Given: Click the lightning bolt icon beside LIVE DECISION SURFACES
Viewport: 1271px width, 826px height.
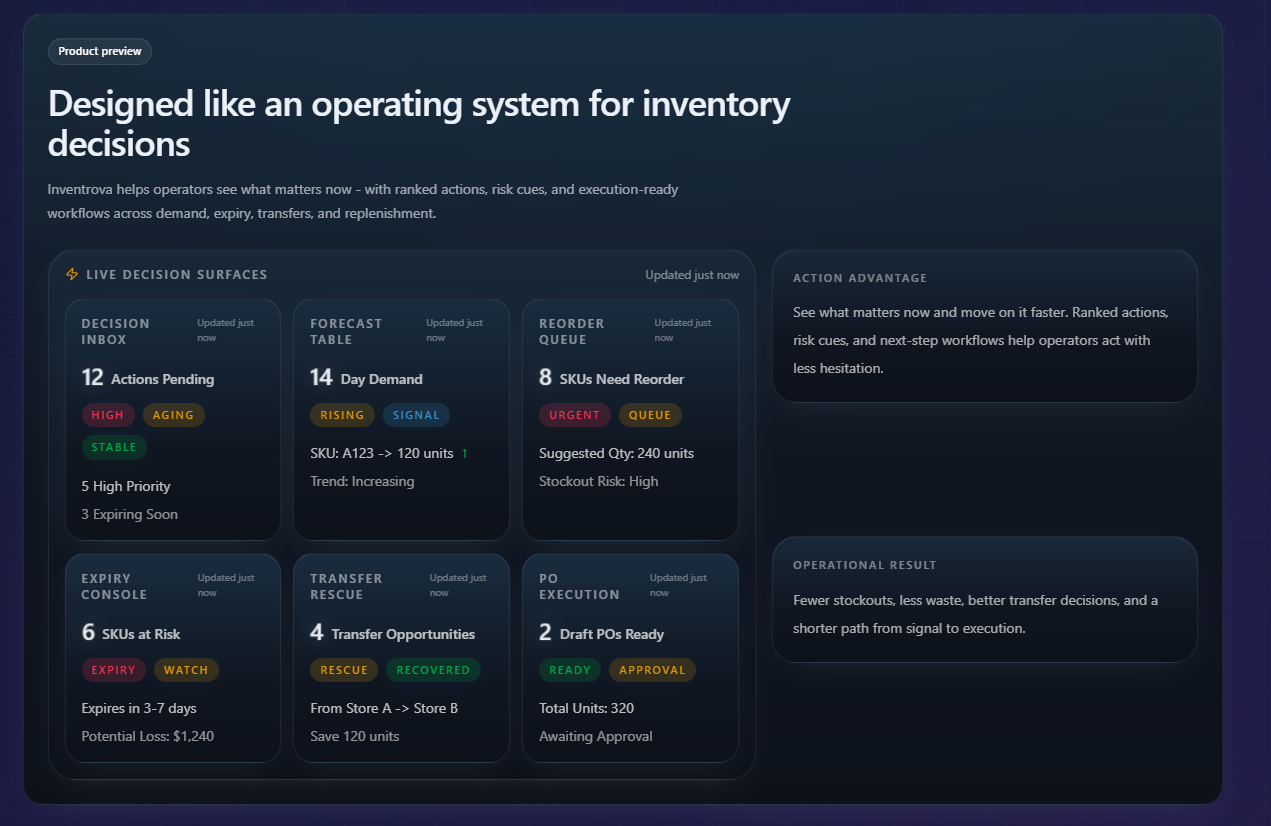Looking at the screenshot, I should point(71,274).
